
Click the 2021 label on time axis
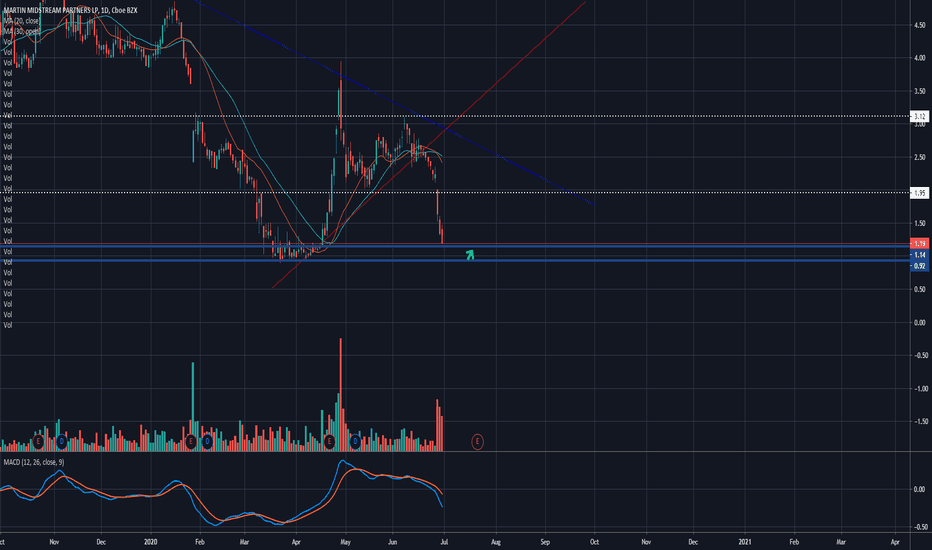tap(745, 542)
